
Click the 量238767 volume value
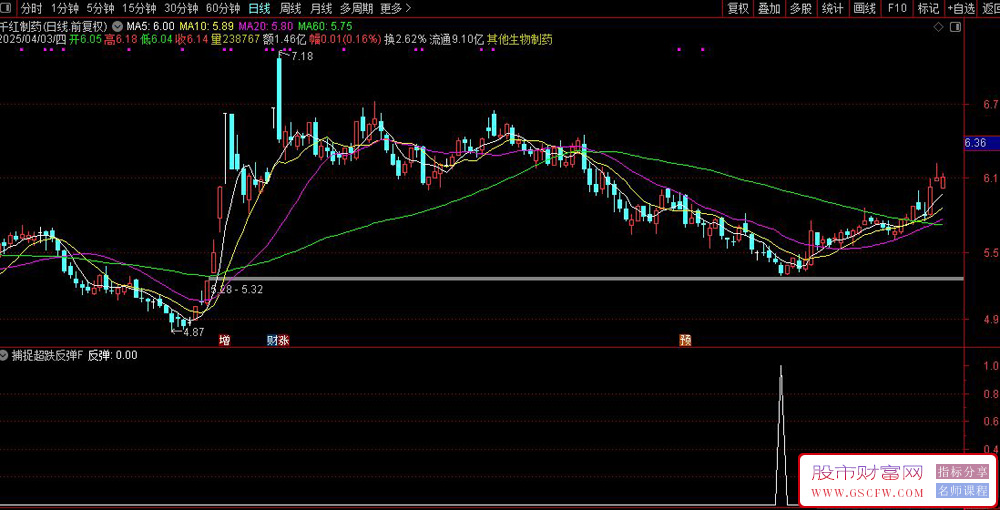235,39
